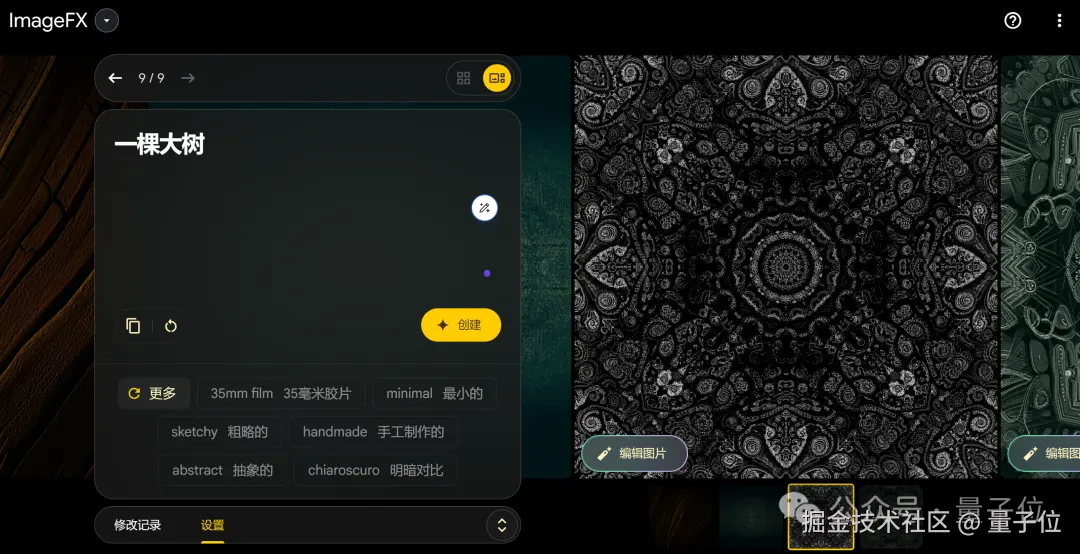1080x554 pixels.
Task: Add the minimal 最小的 style chip
Action: point(435,393)
